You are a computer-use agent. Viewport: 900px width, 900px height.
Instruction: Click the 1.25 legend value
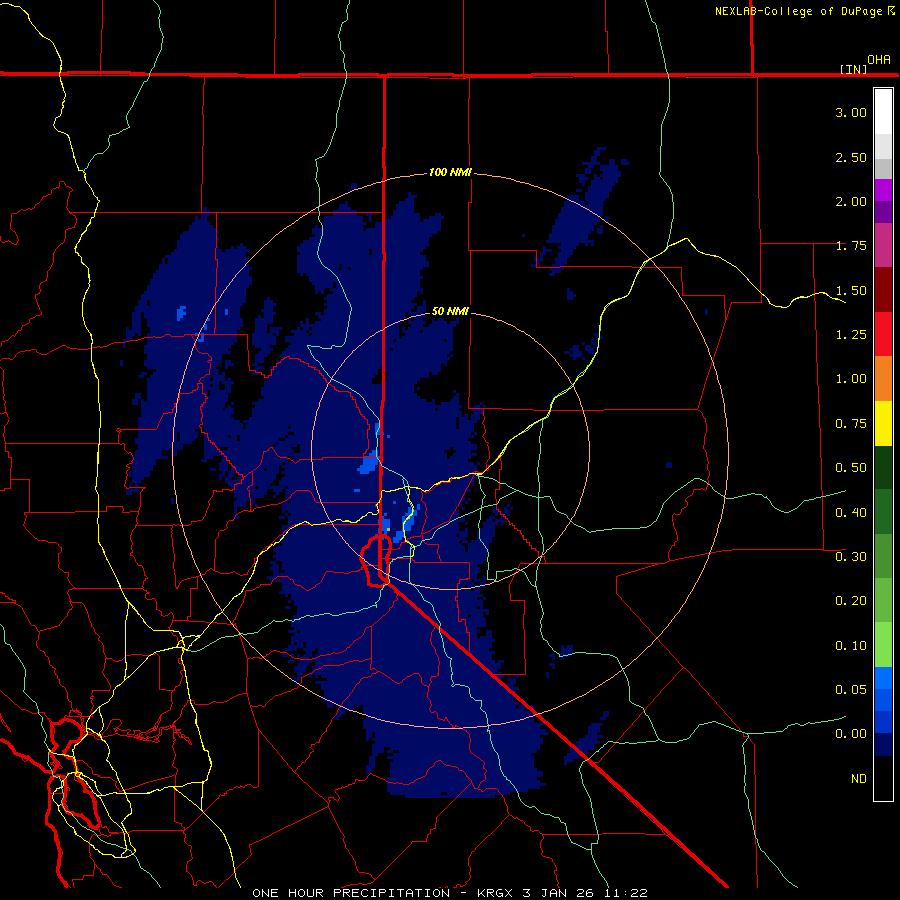click(851, 335)
